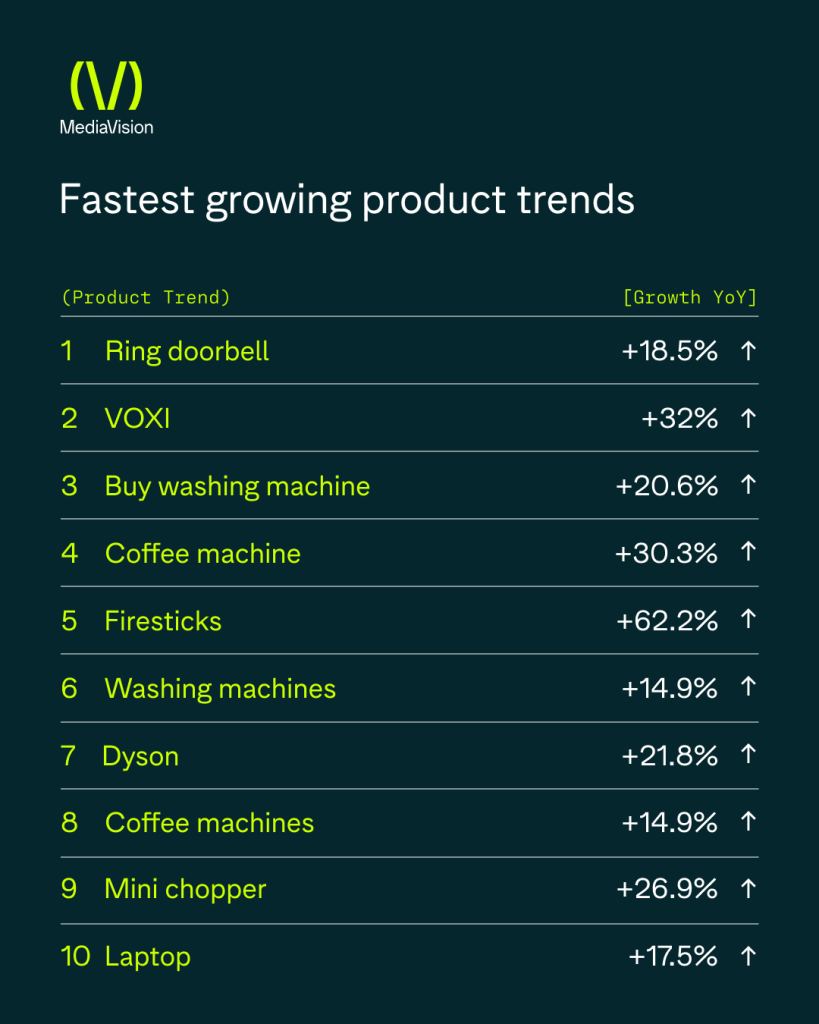Click the MediaVision logo symbol
819x1024 pixels.
pyautogui.click(x=106, y=86)
